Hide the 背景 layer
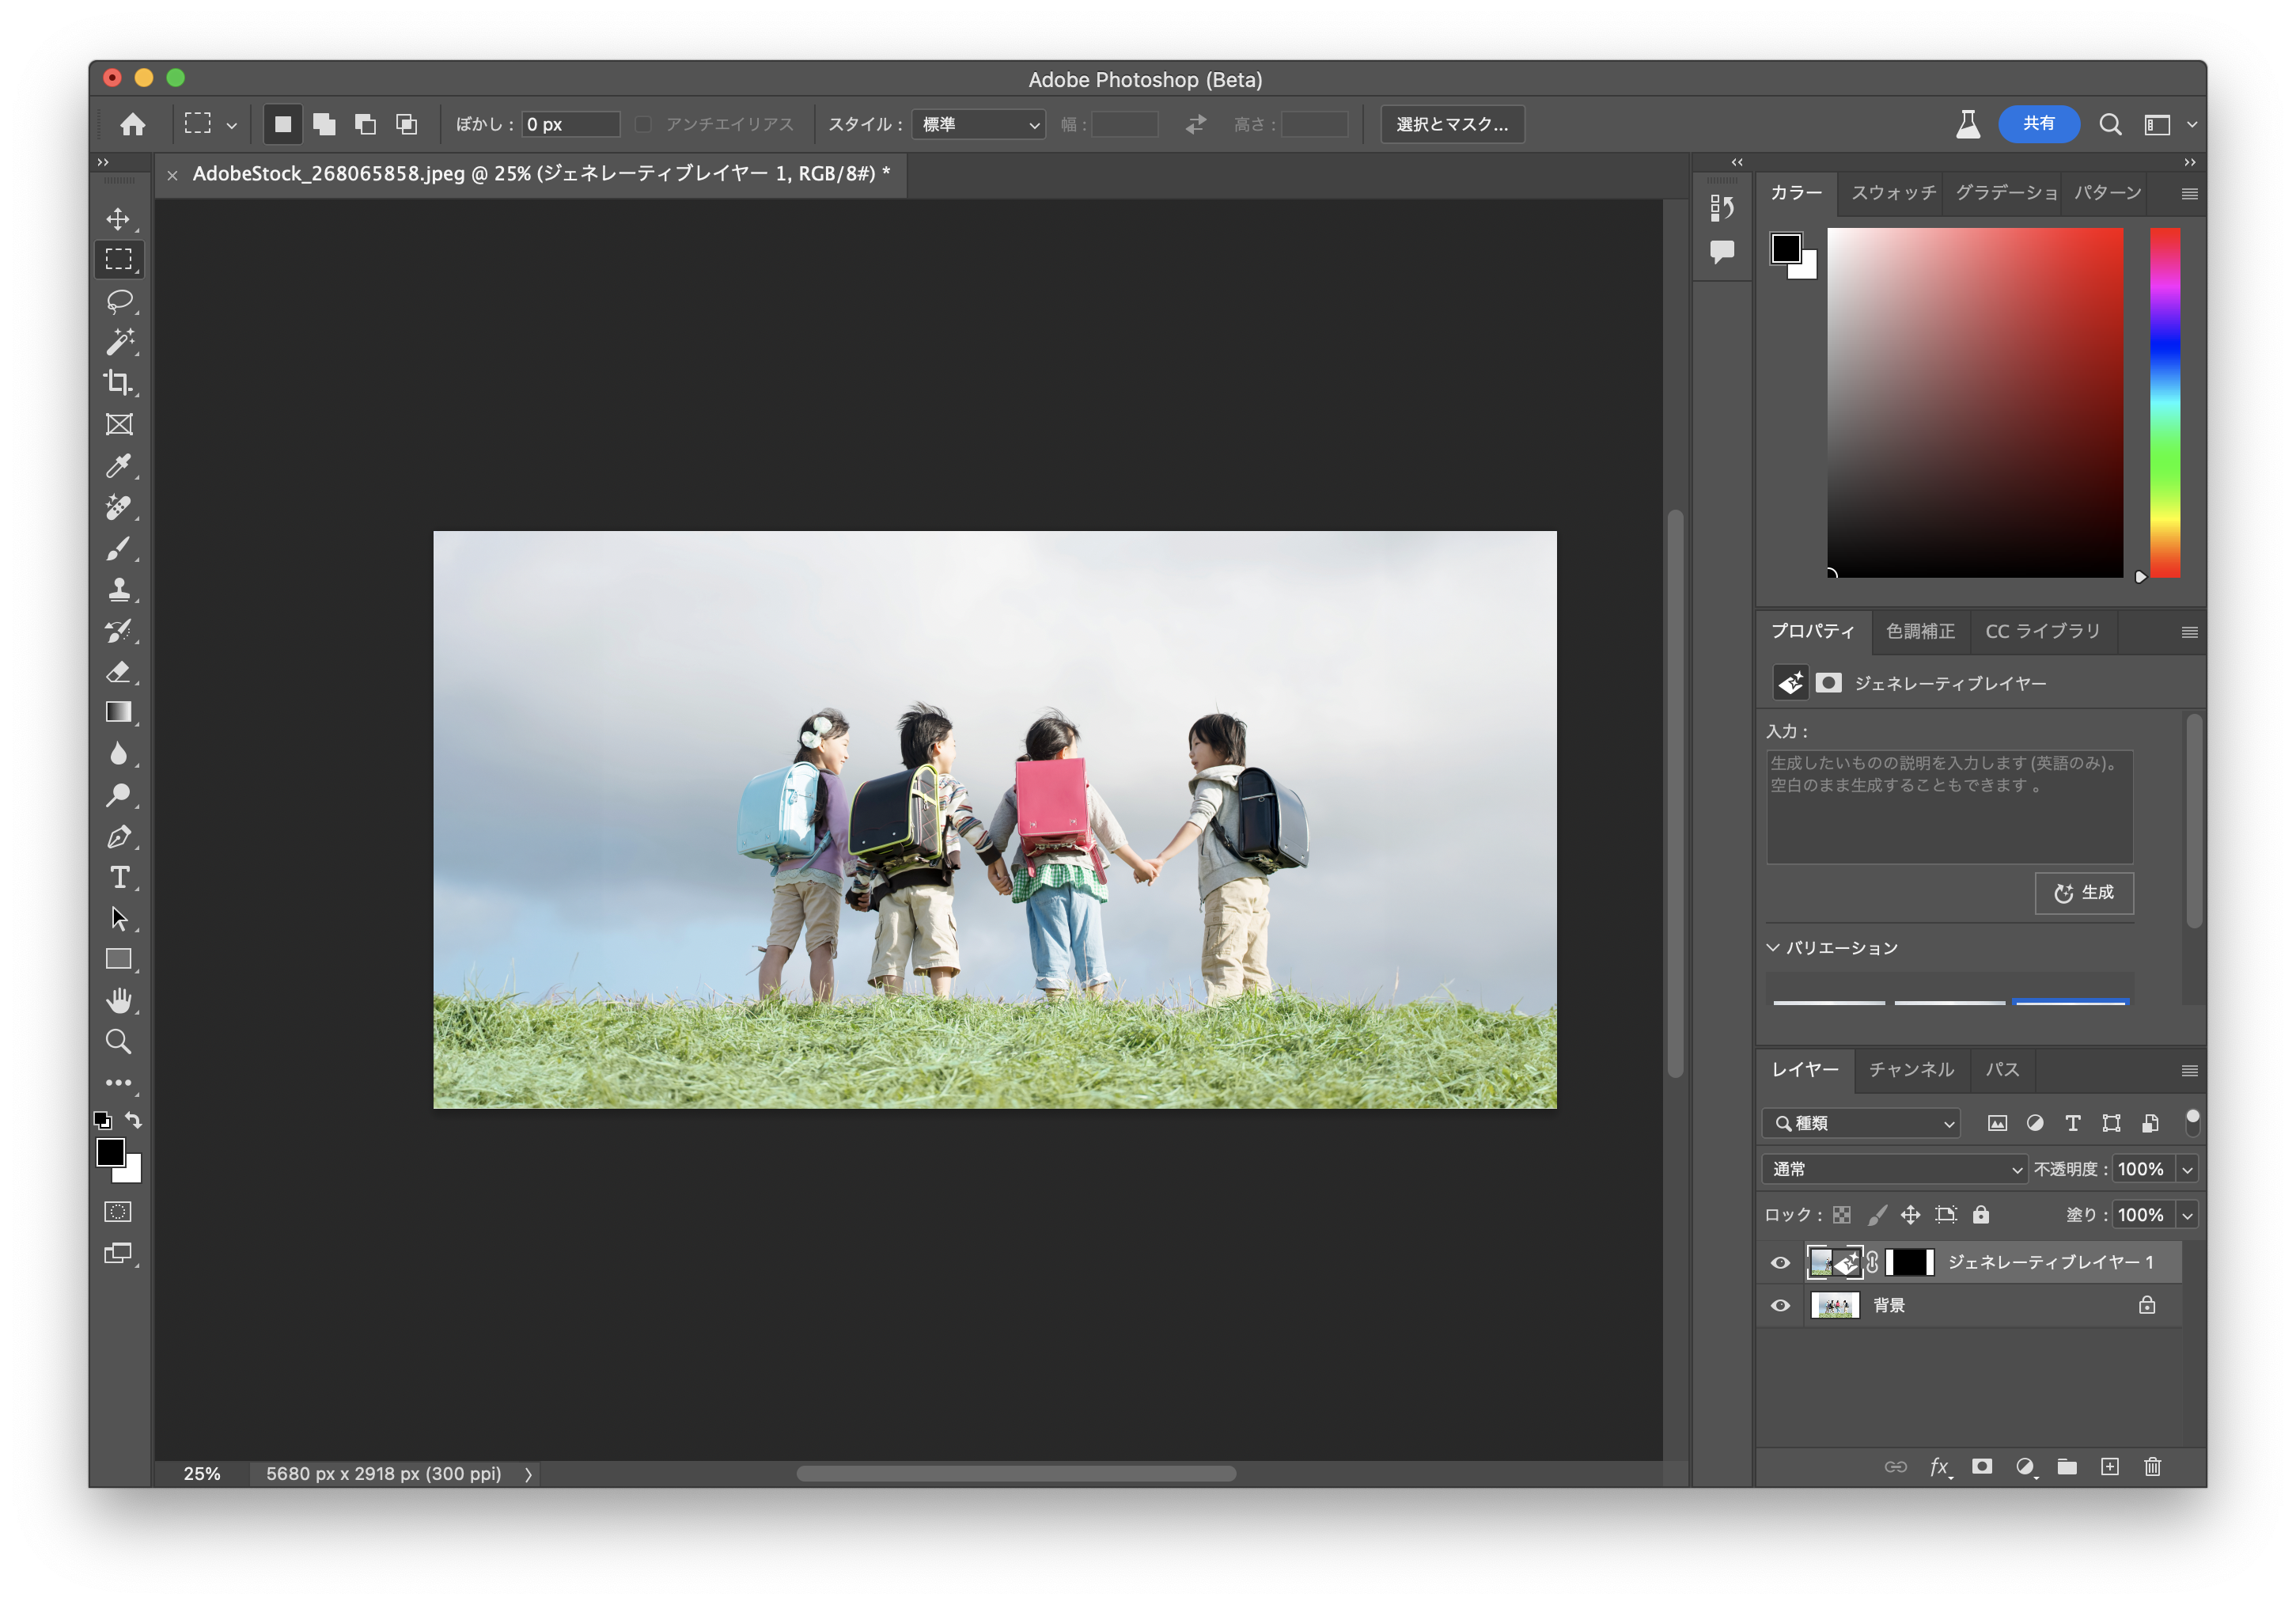 (x=1780, y=1305)
